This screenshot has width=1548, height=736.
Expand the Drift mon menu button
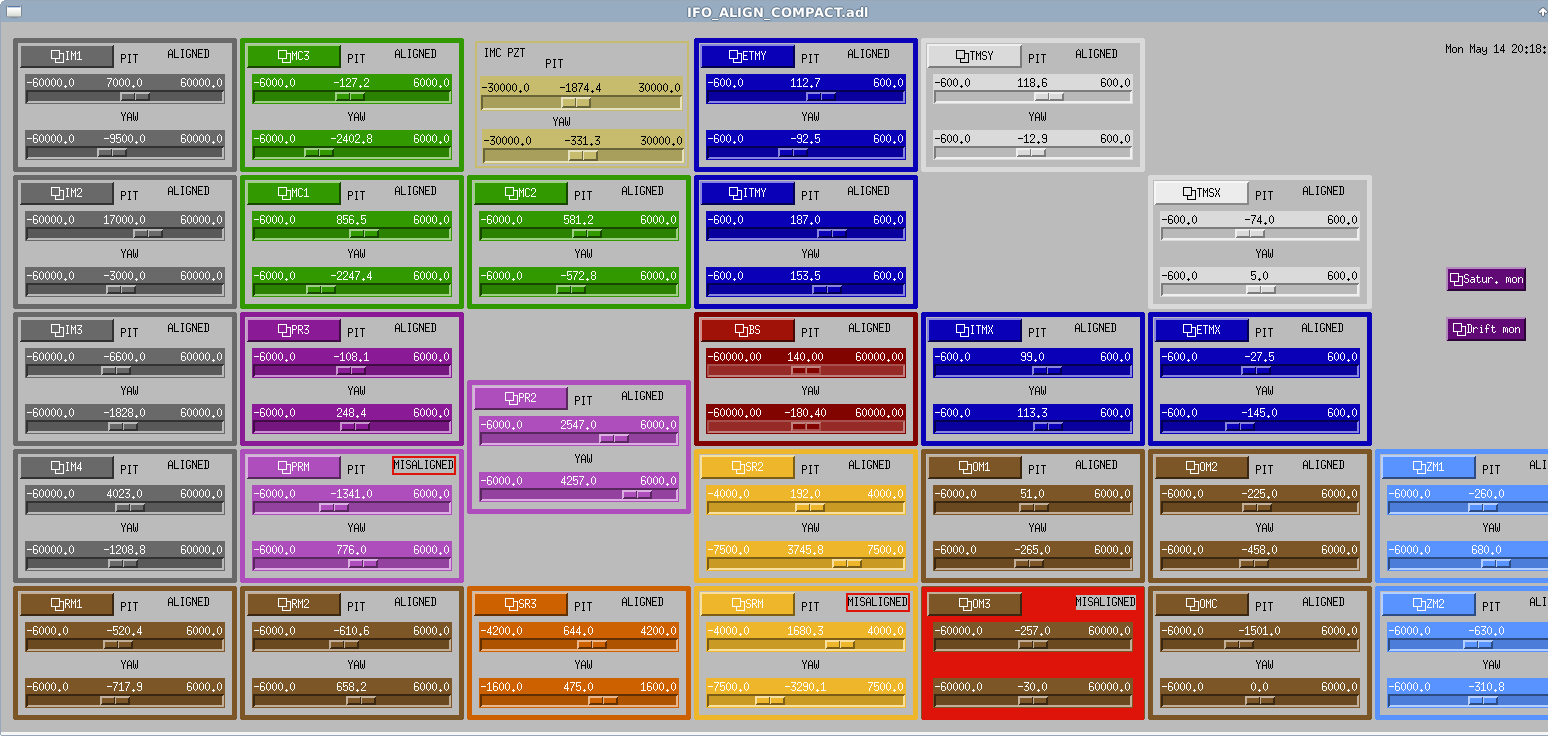[1486, 330]
